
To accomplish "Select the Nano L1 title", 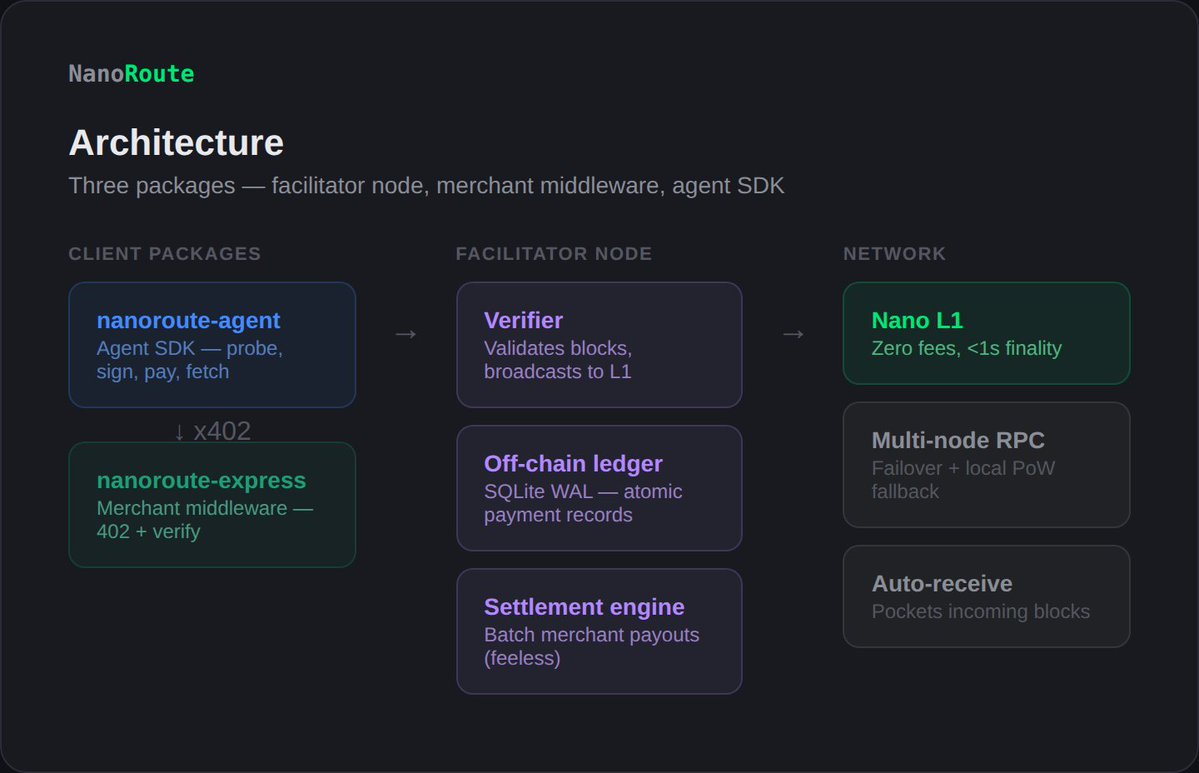I will point(917,321).
